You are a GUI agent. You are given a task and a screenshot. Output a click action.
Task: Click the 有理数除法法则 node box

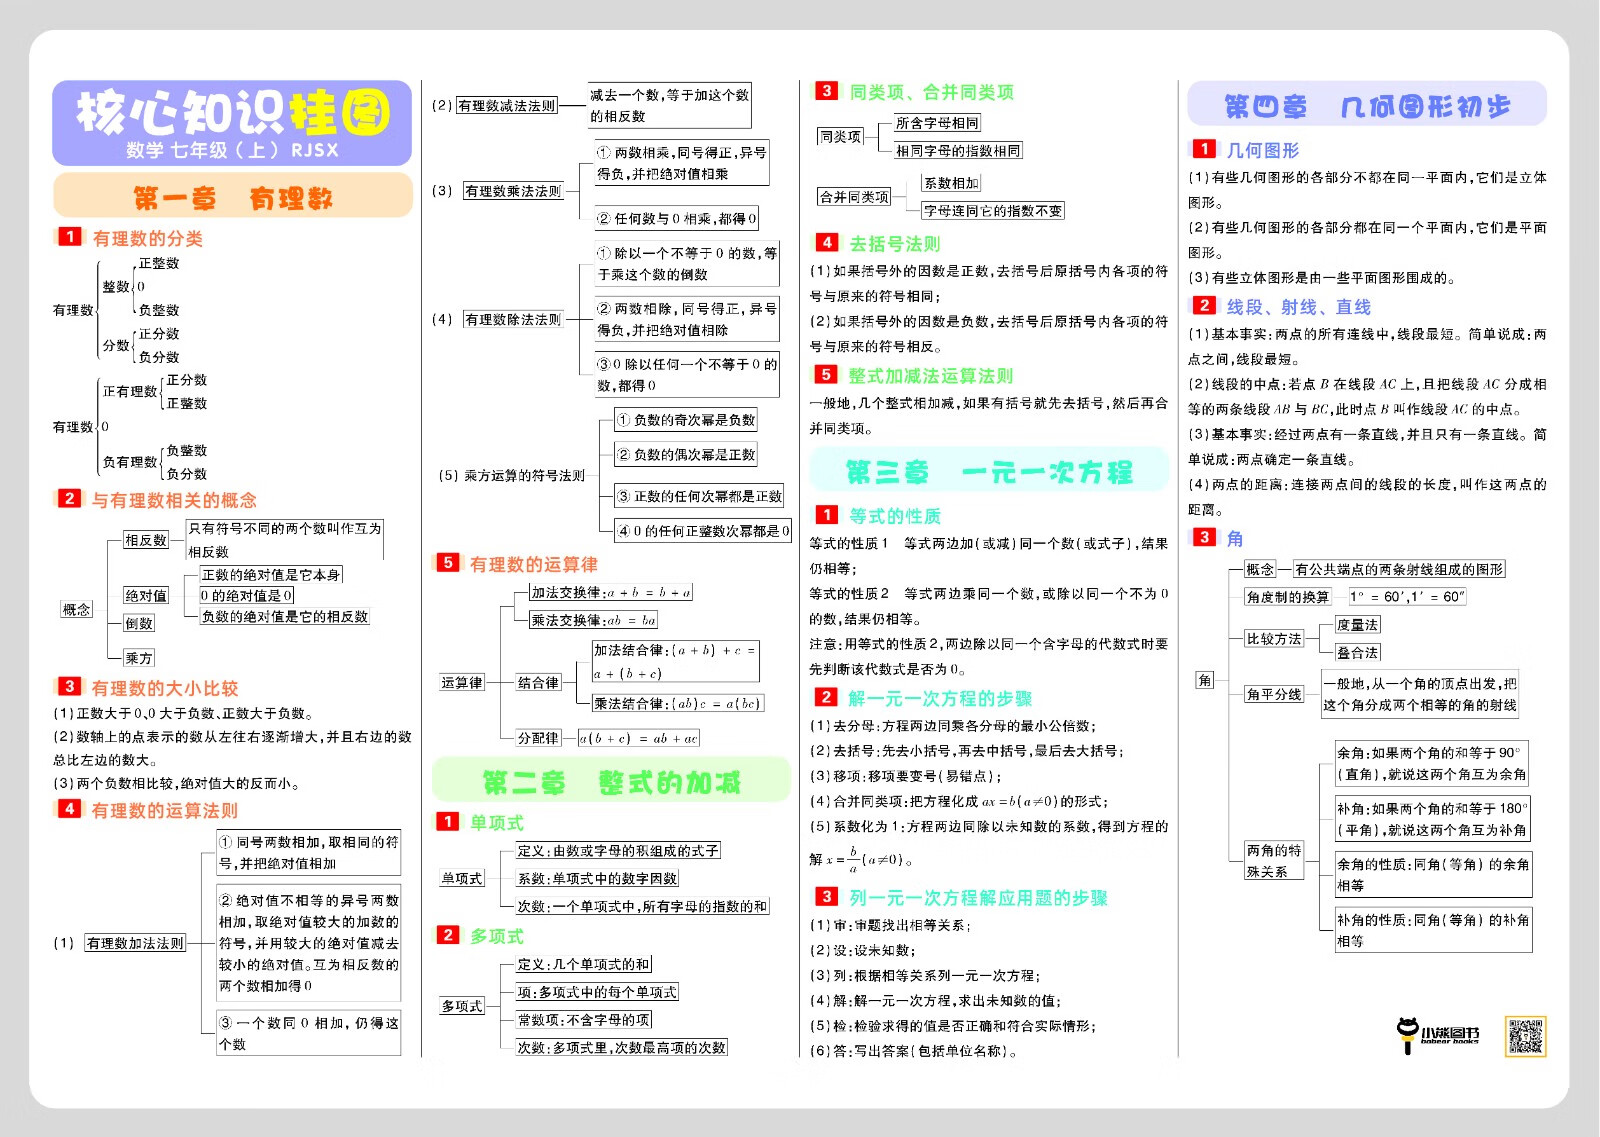[x=513, y=320]
